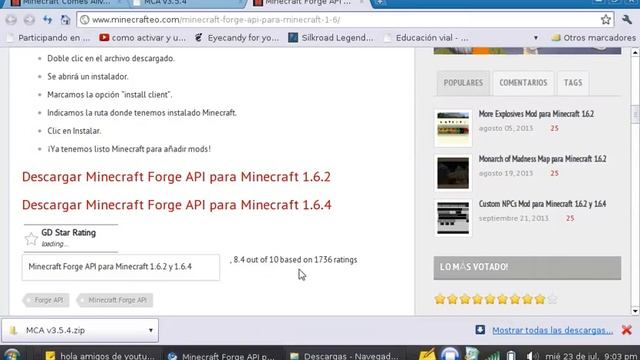640x360 pixels.
Task: Expand the bookmarks overflow arrow
Action: pos(536,38)
